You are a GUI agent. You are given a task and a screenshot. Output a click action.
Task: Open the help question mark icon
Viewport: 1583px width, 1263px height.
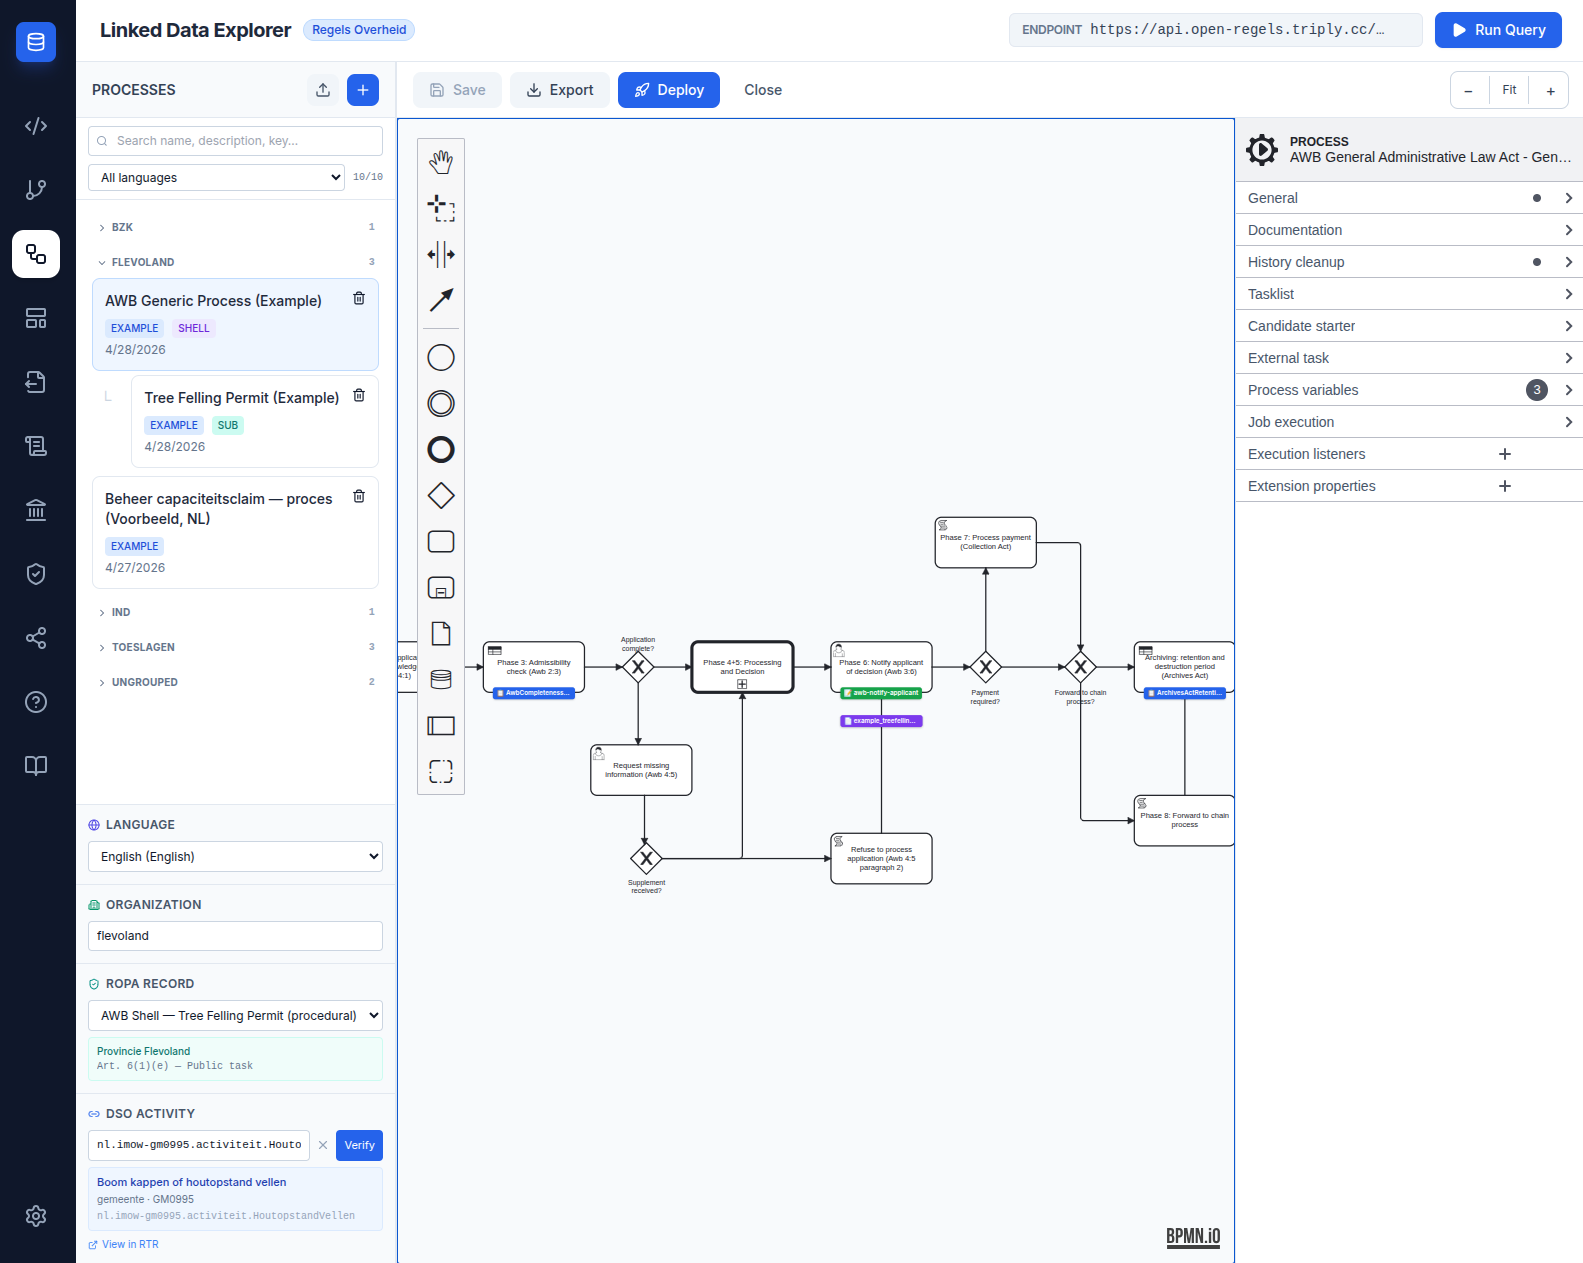click(36, 702)
